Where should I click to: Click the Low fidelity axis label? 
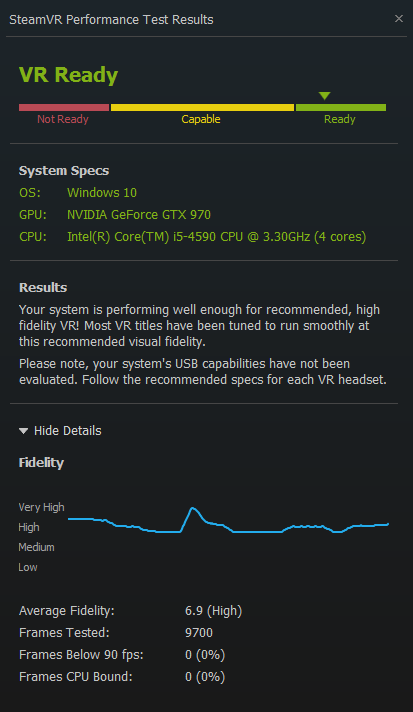click(x=28, y=567)
